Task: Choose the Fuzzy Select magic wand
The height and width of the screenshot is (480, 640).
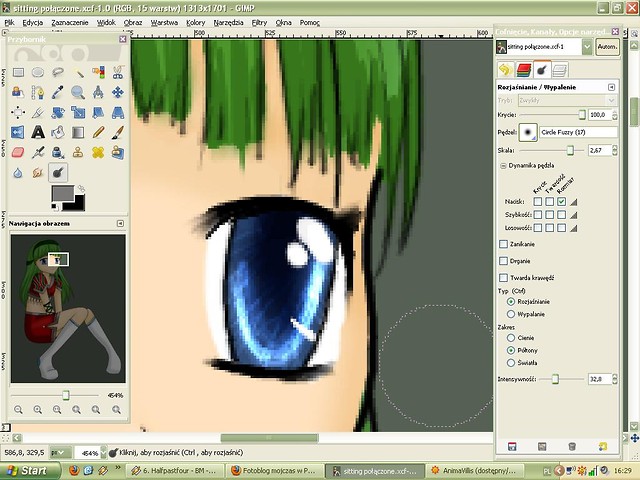Action: [78, 73]
